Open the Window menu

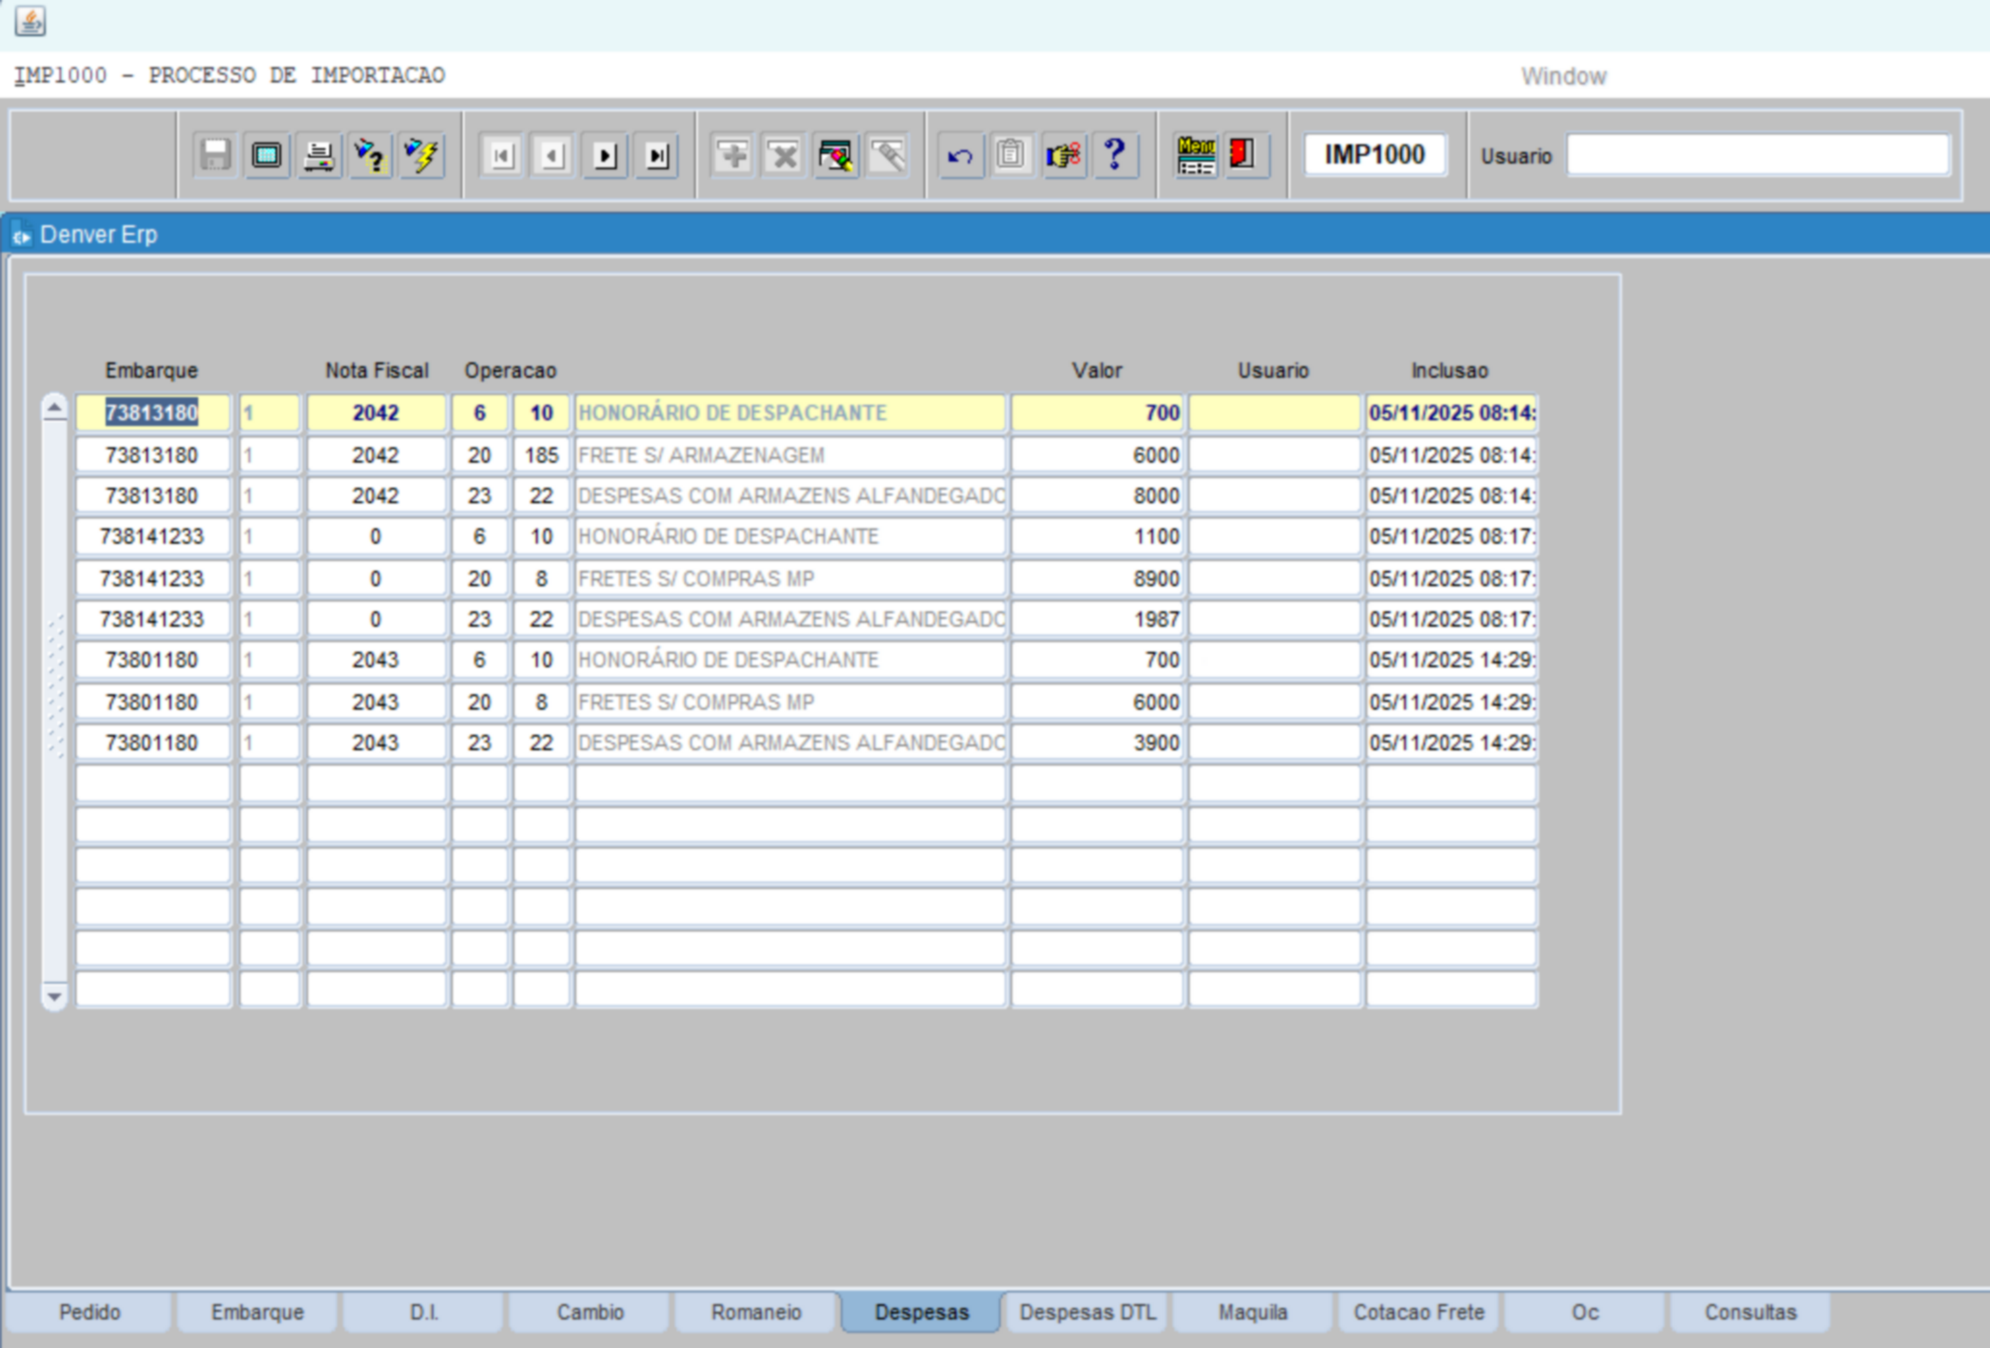[x=1563, y=77]
